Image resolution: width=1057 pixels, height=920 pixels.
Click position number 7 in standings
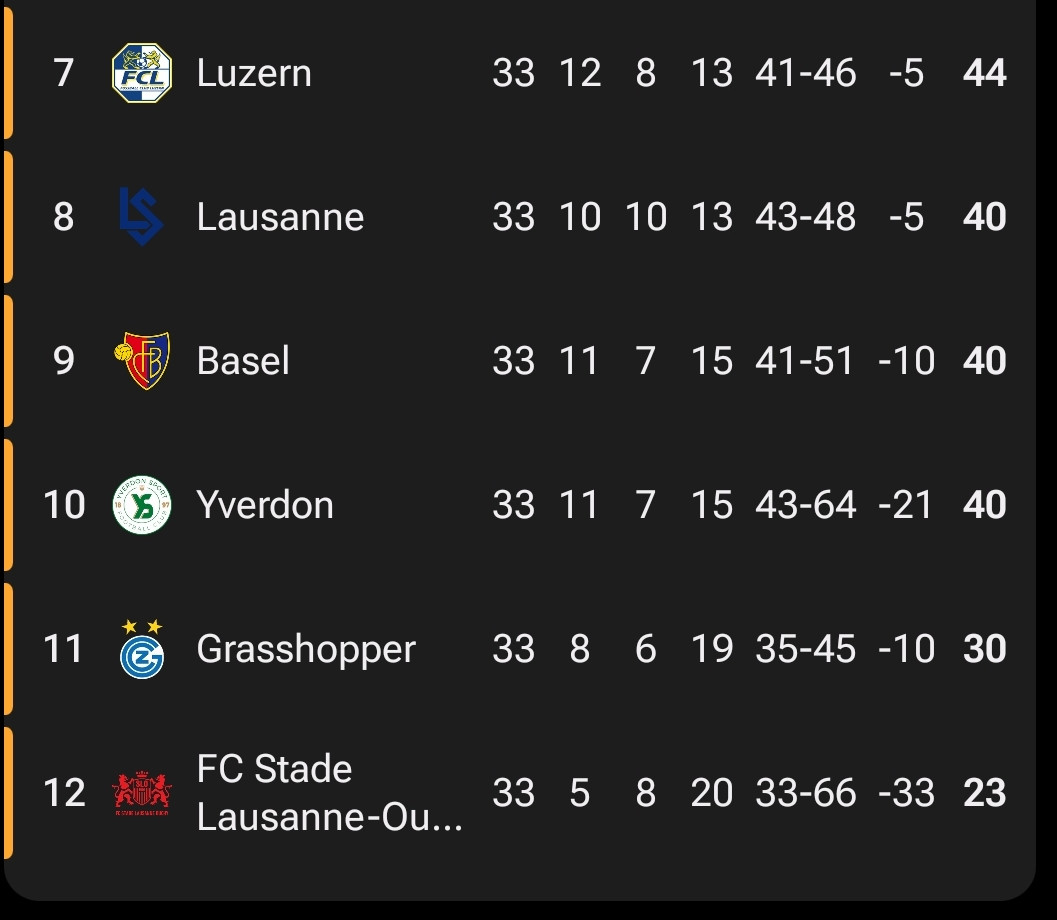pos(64,73)
